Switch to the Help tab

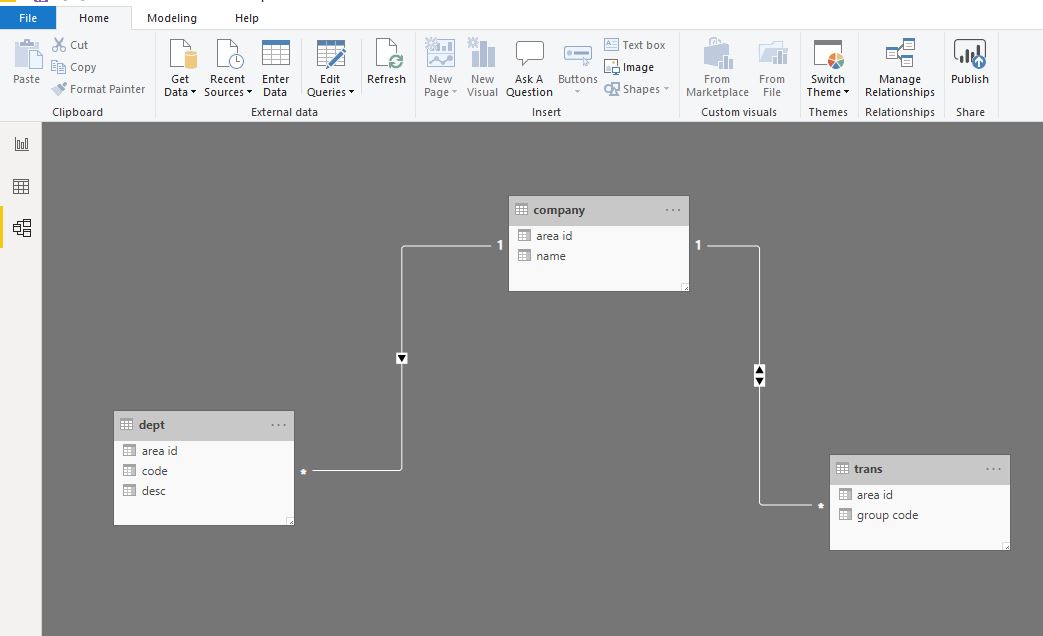(x=246, y=18)
